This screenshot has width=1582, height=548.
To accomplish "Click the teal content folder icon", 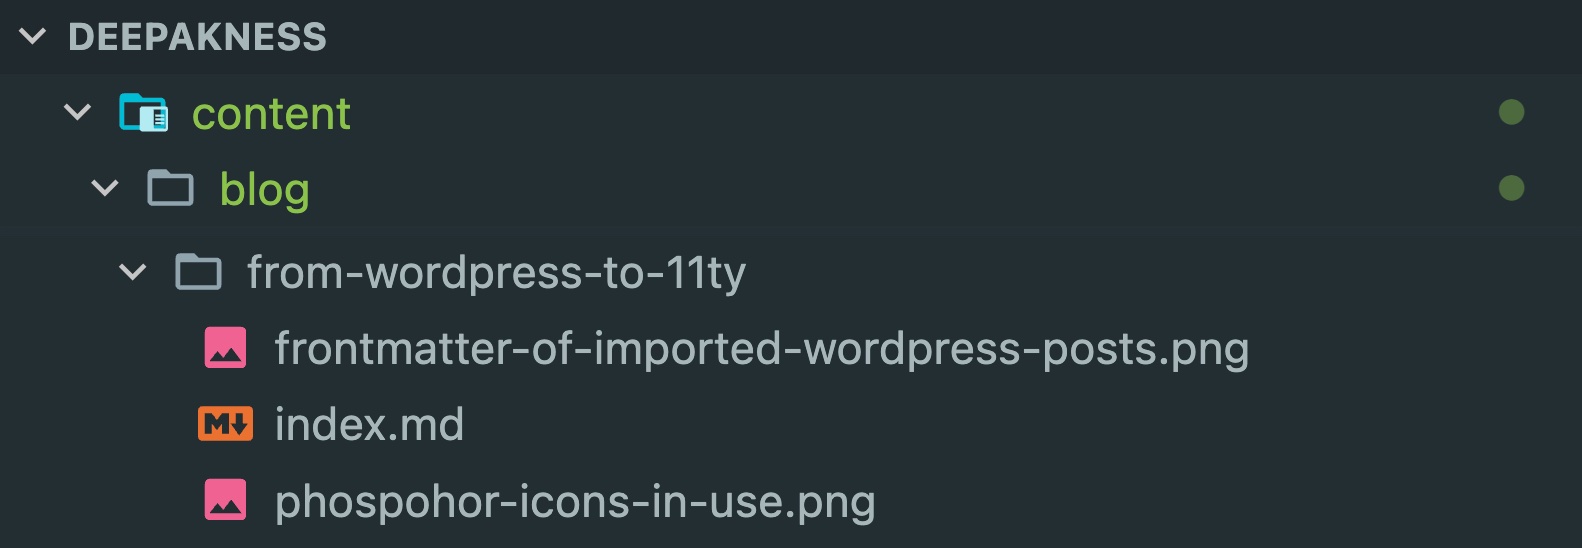I will pos(144,113).
